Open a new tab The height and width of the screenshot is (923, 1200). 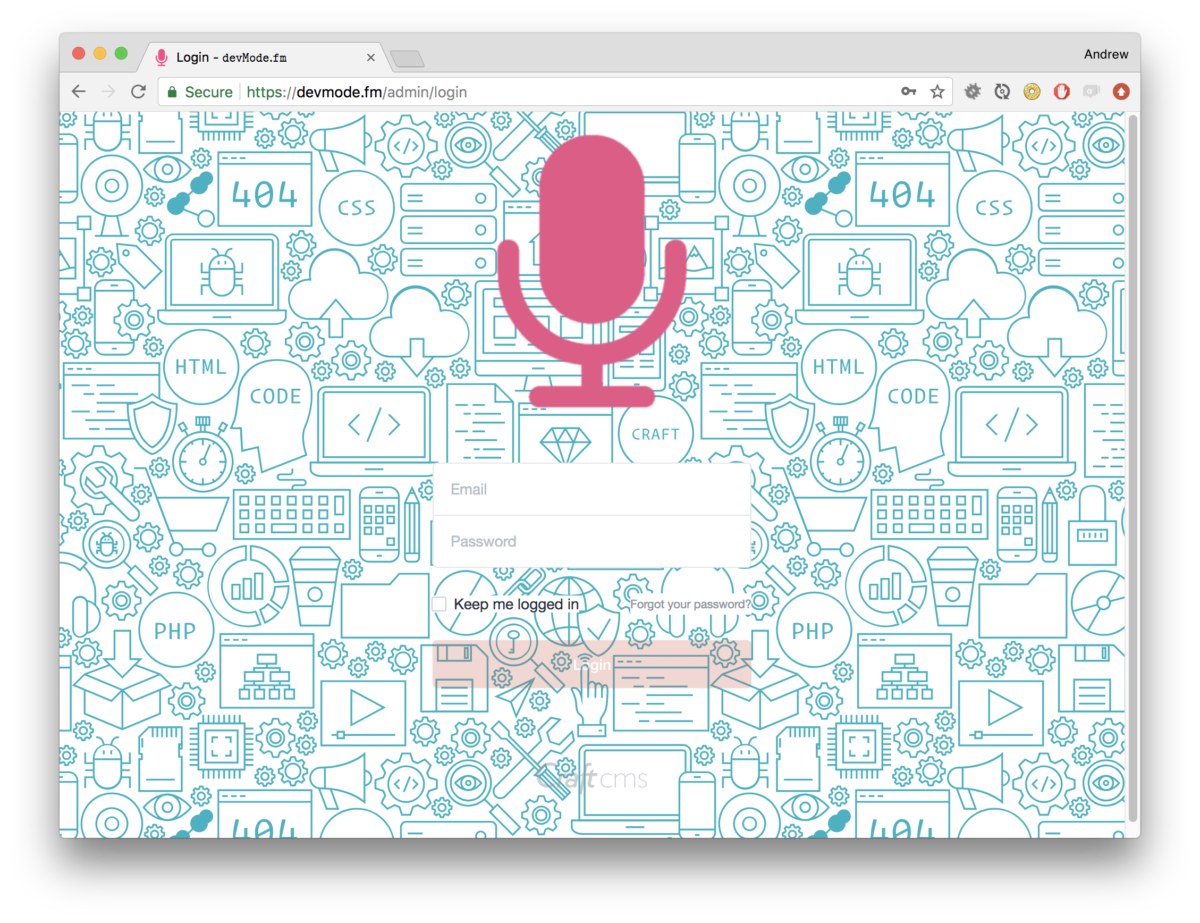(407, 59)
